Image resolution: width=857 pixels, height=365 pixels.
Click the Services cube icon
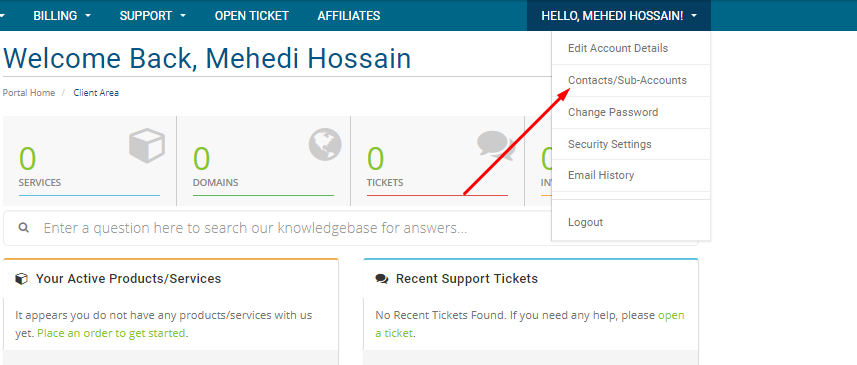point(147,145)
